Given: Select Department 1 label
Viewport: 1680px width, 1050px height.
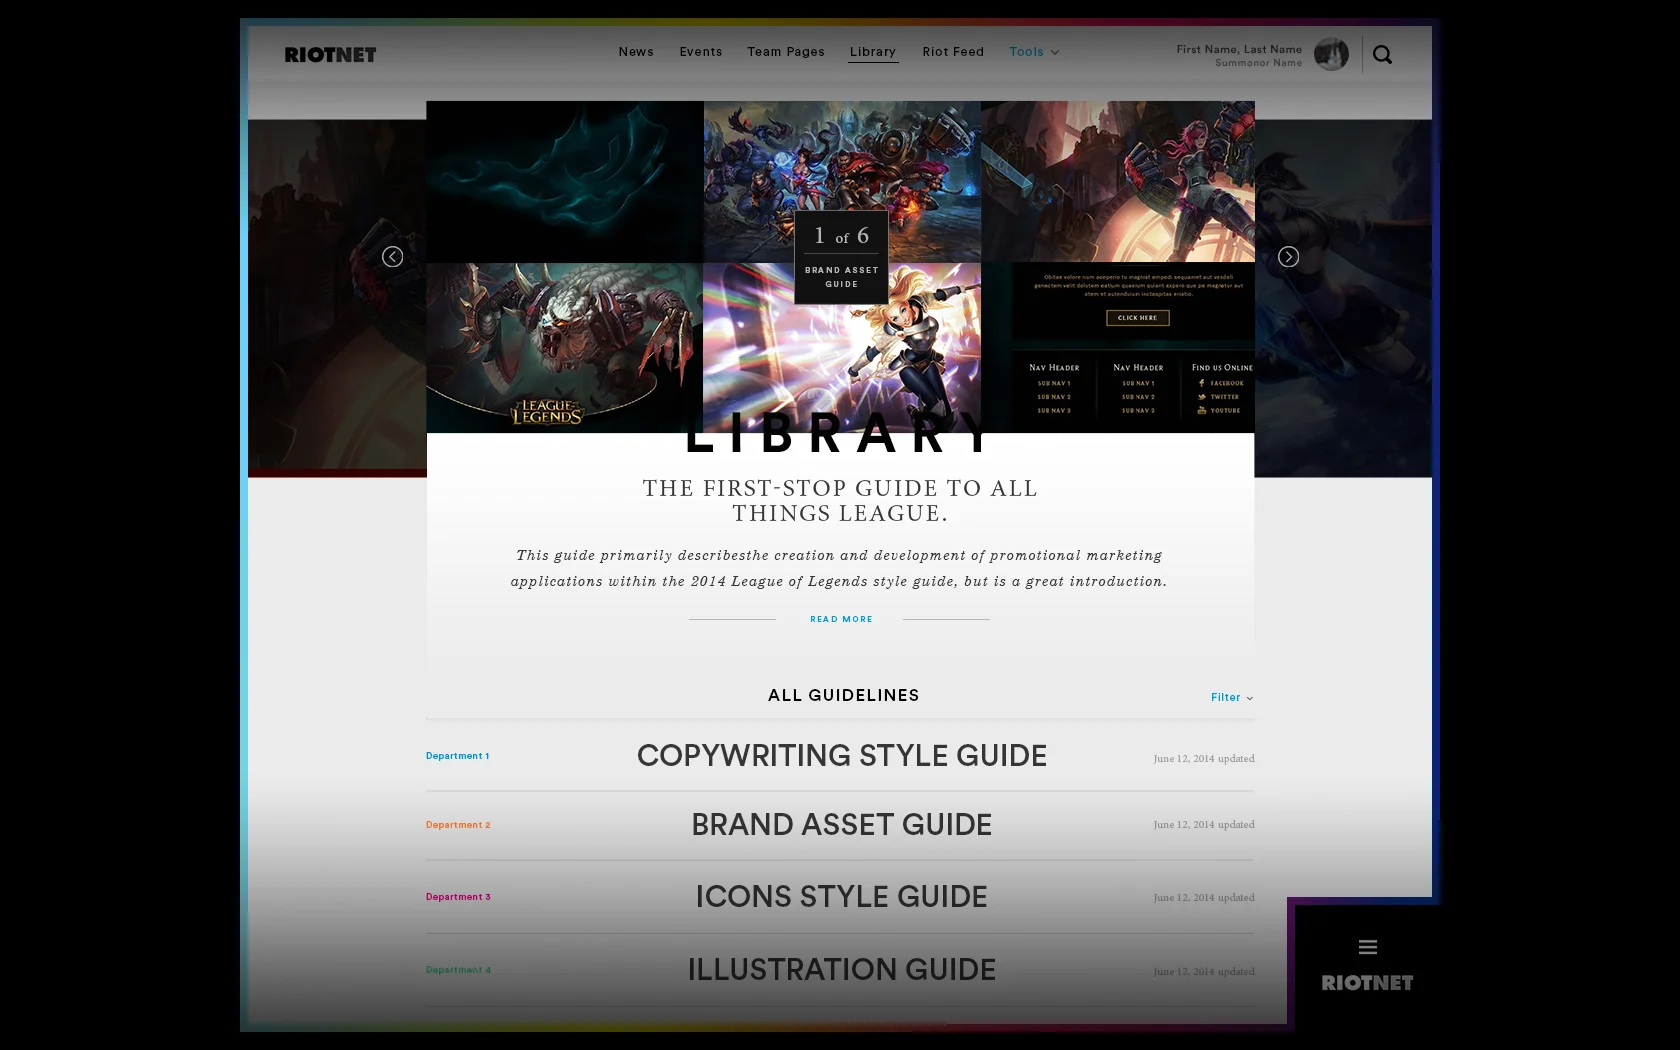Looking at the screenshot, I should click(x=458, y=756).
